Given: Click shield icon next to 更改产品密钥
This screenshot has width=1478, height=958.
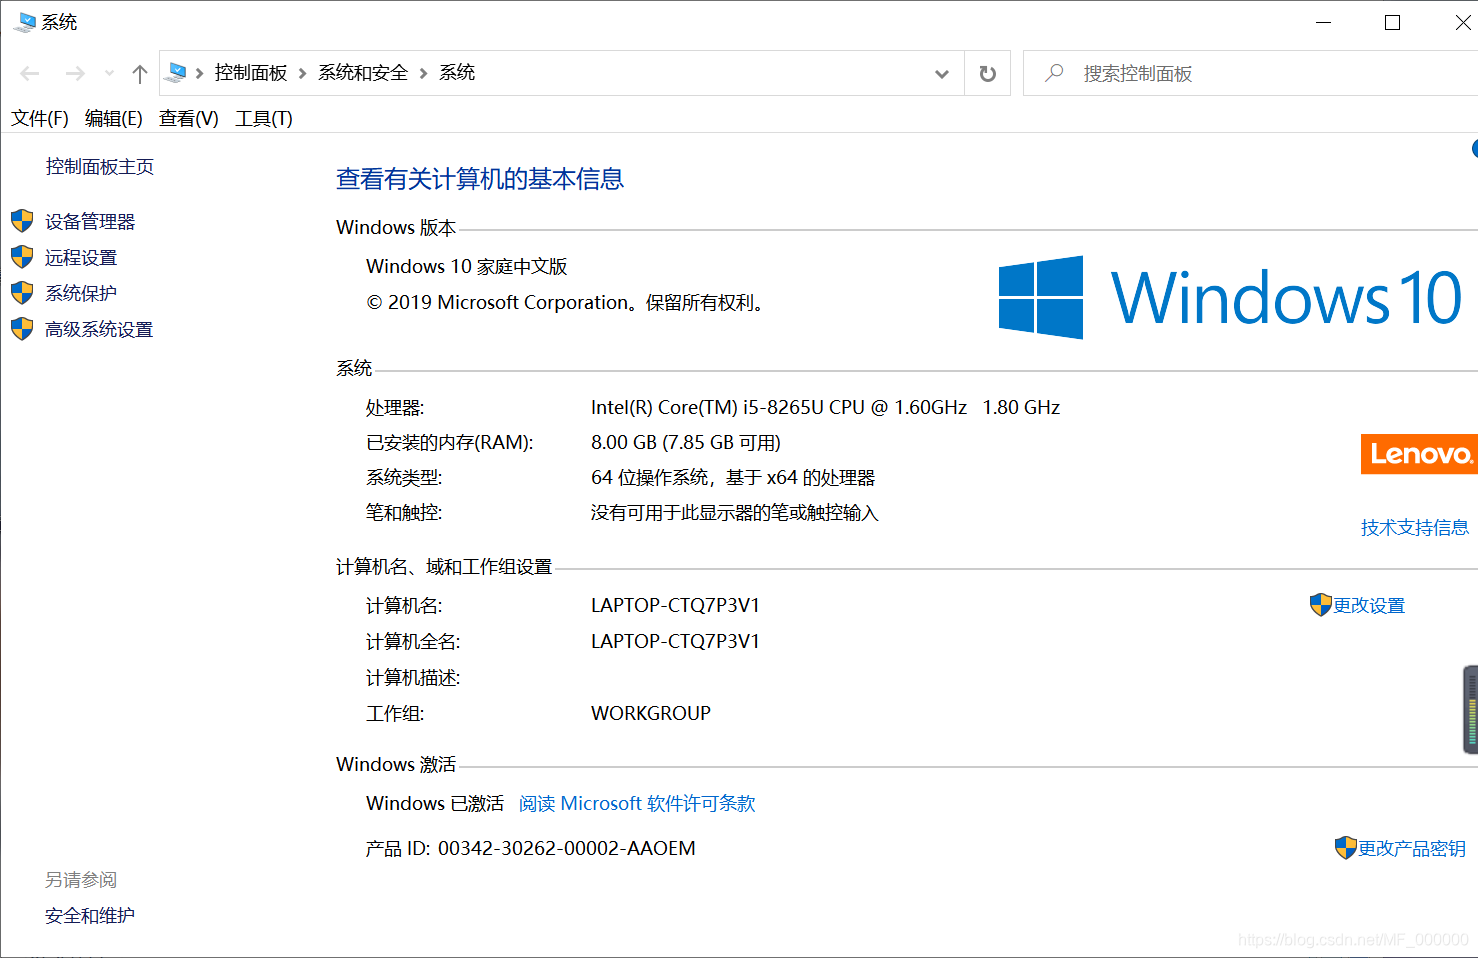Looking at the screenshot, I should point(1346,848).
